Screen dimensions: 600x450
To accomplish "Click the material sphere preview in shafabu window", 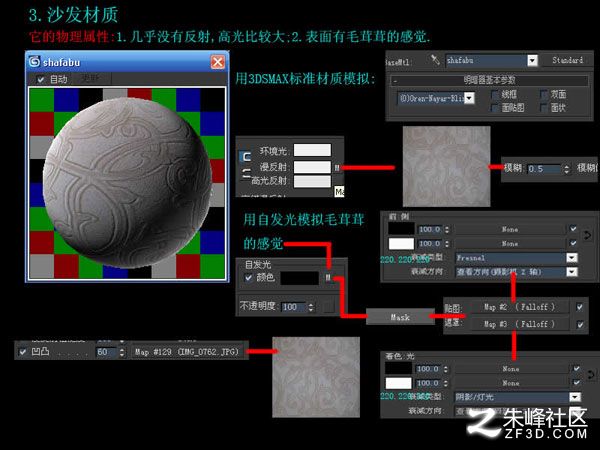I will (x=127, y=183).
